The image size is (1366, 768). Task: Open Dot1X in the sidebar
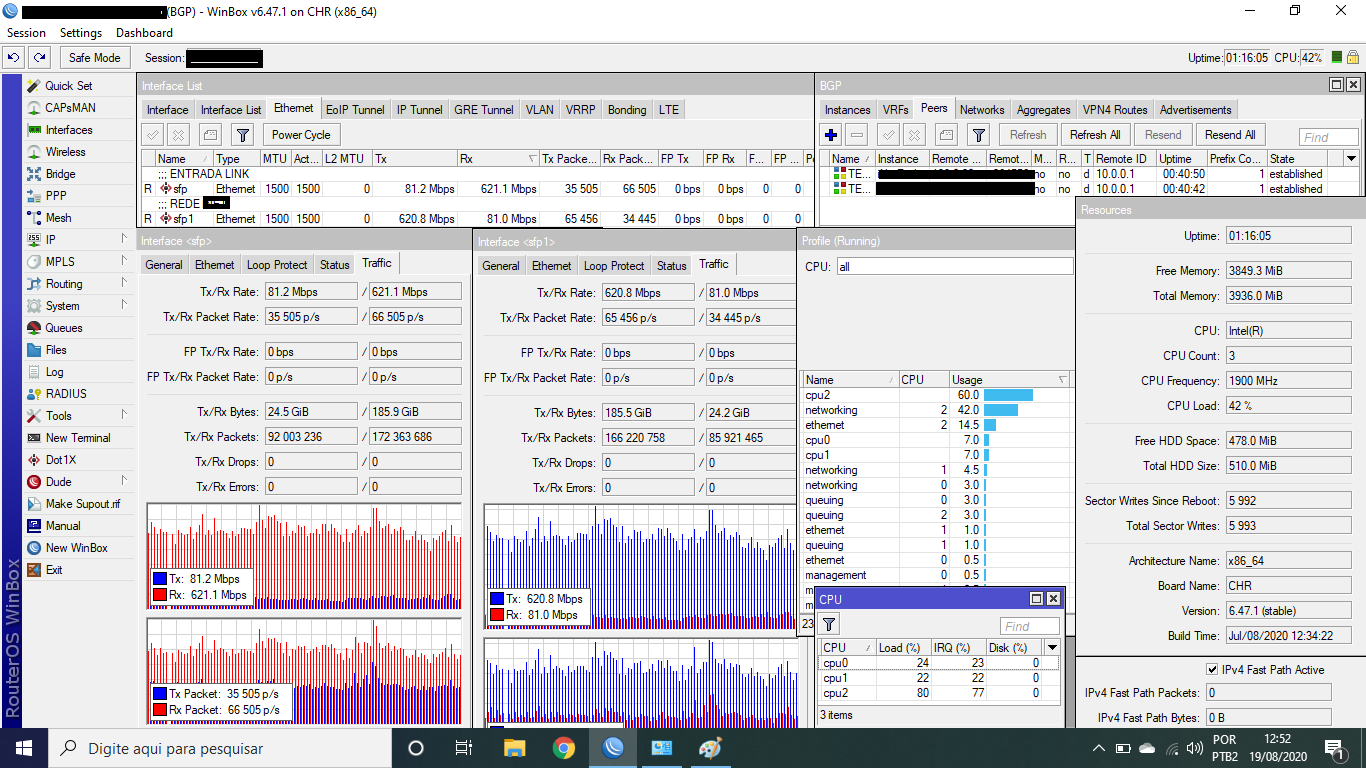(x=60, y=460)
